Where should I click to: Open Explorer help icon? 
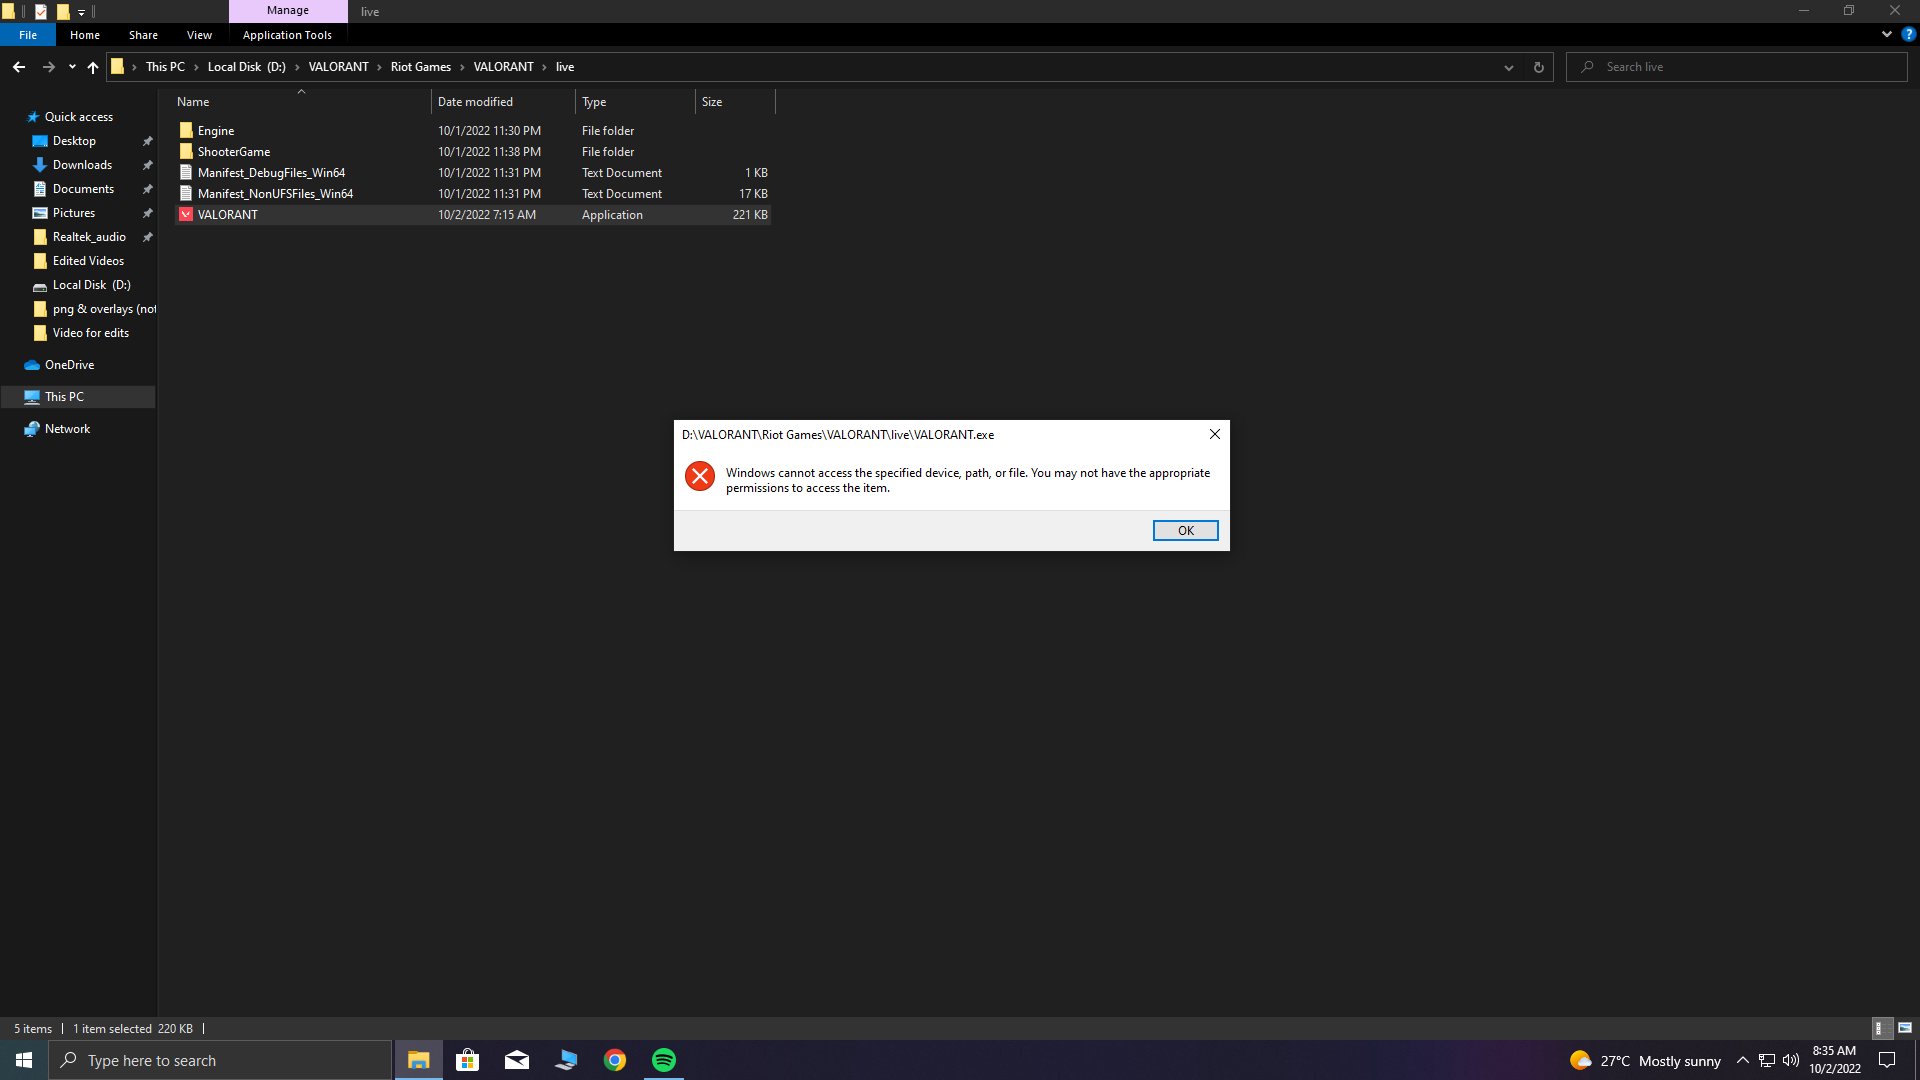[x=1908, y=34]
